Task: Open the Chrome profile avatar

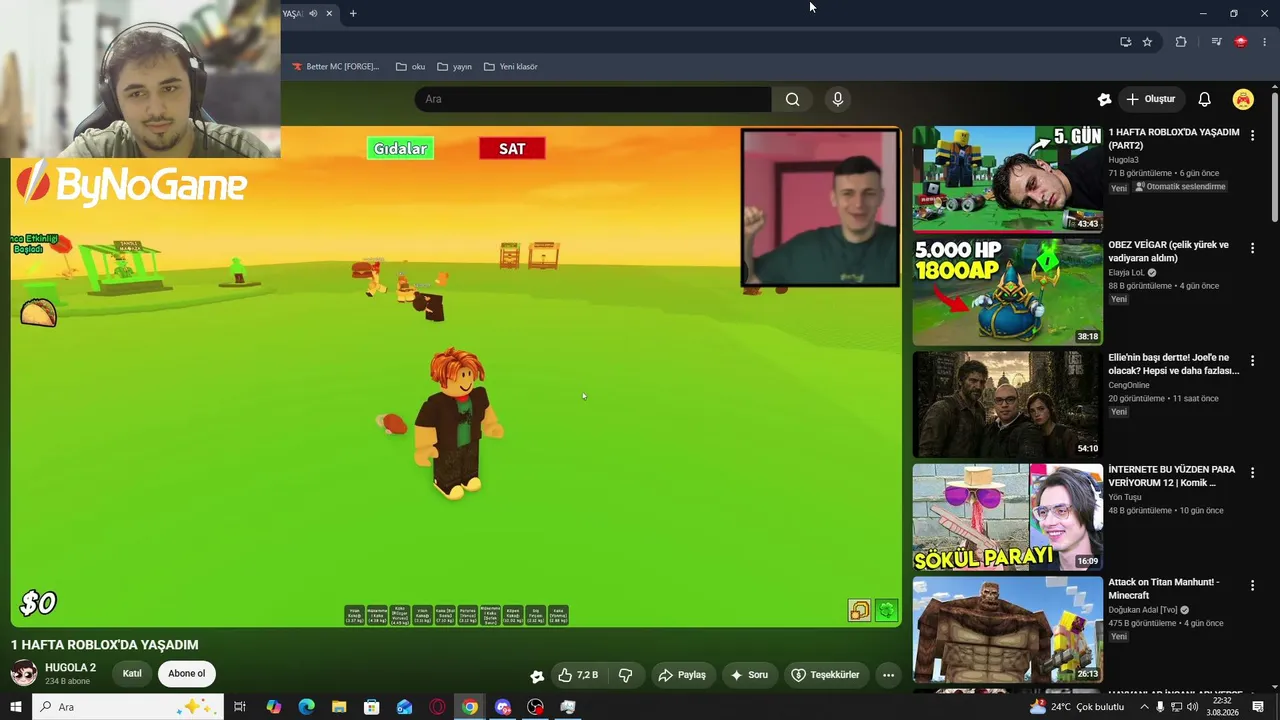Action: [1241, 42]
